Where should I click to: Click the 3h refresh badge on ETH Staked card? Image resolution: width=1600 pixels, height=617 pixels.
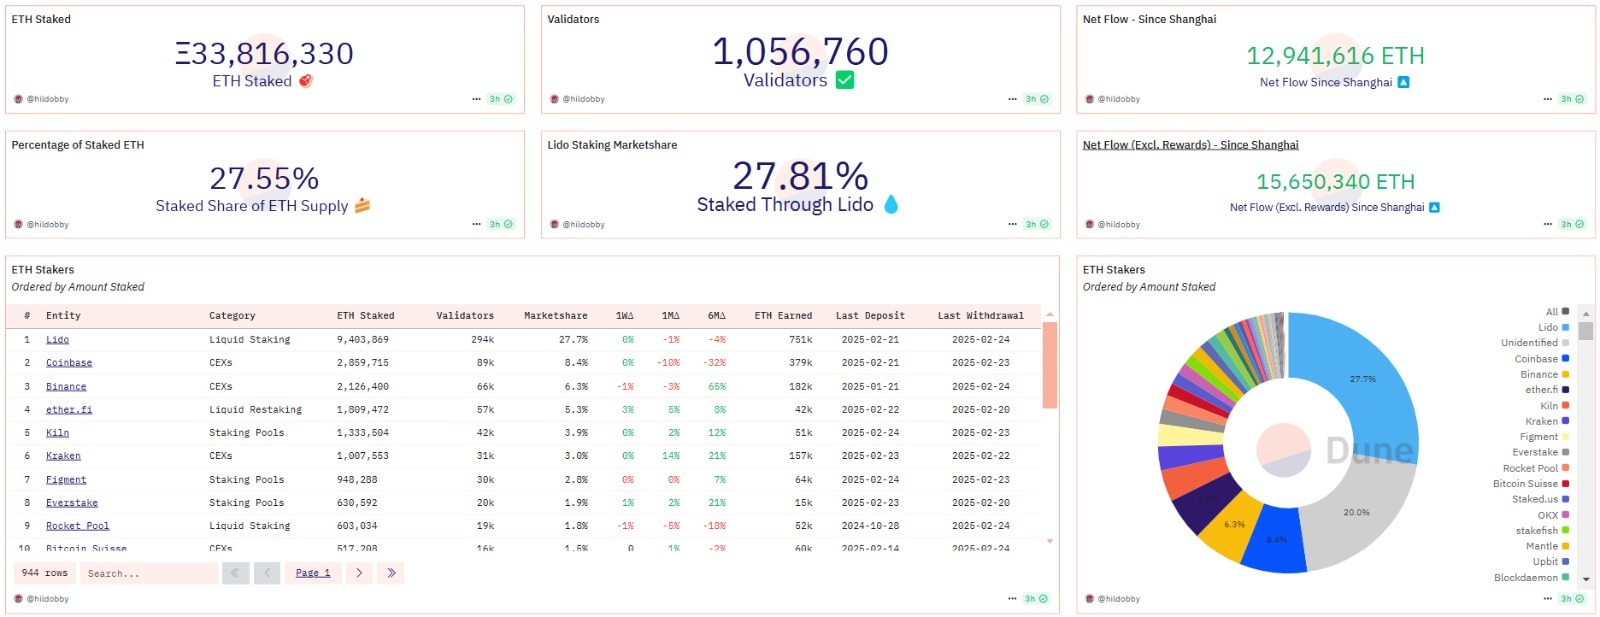coord(501,99)
